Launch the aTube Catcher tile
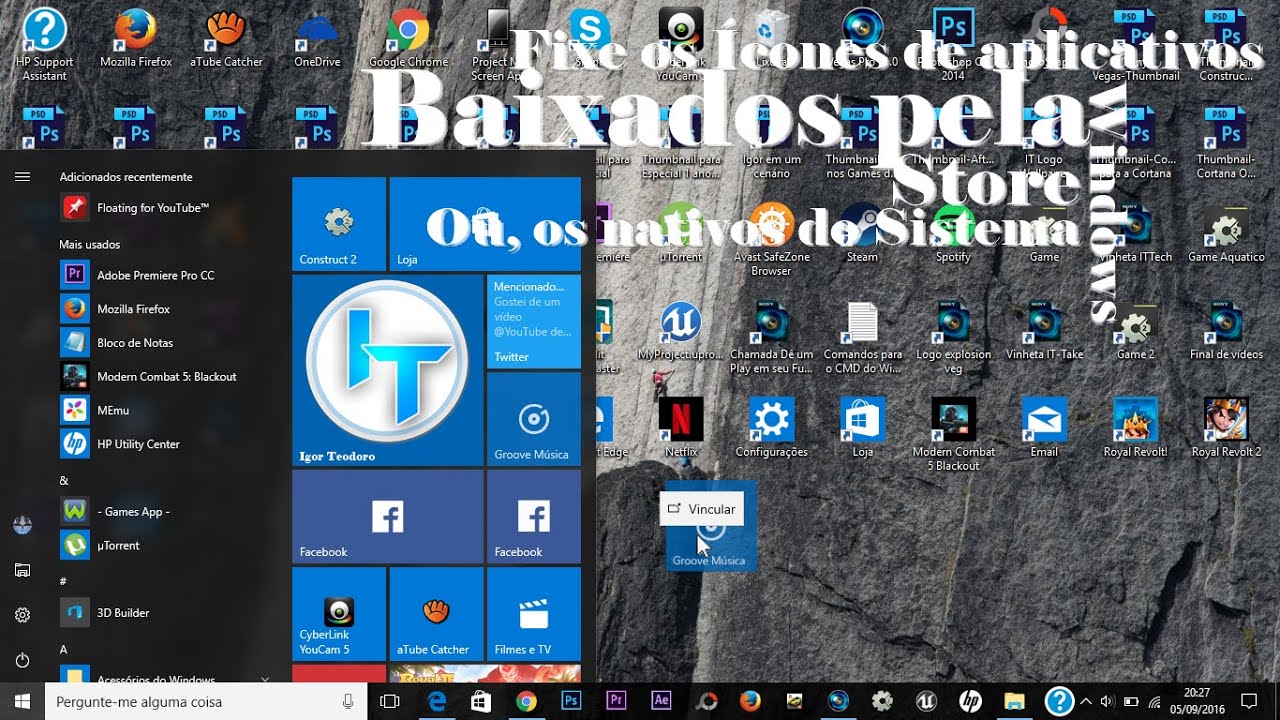1280x720 pixels. click(436, 614)
